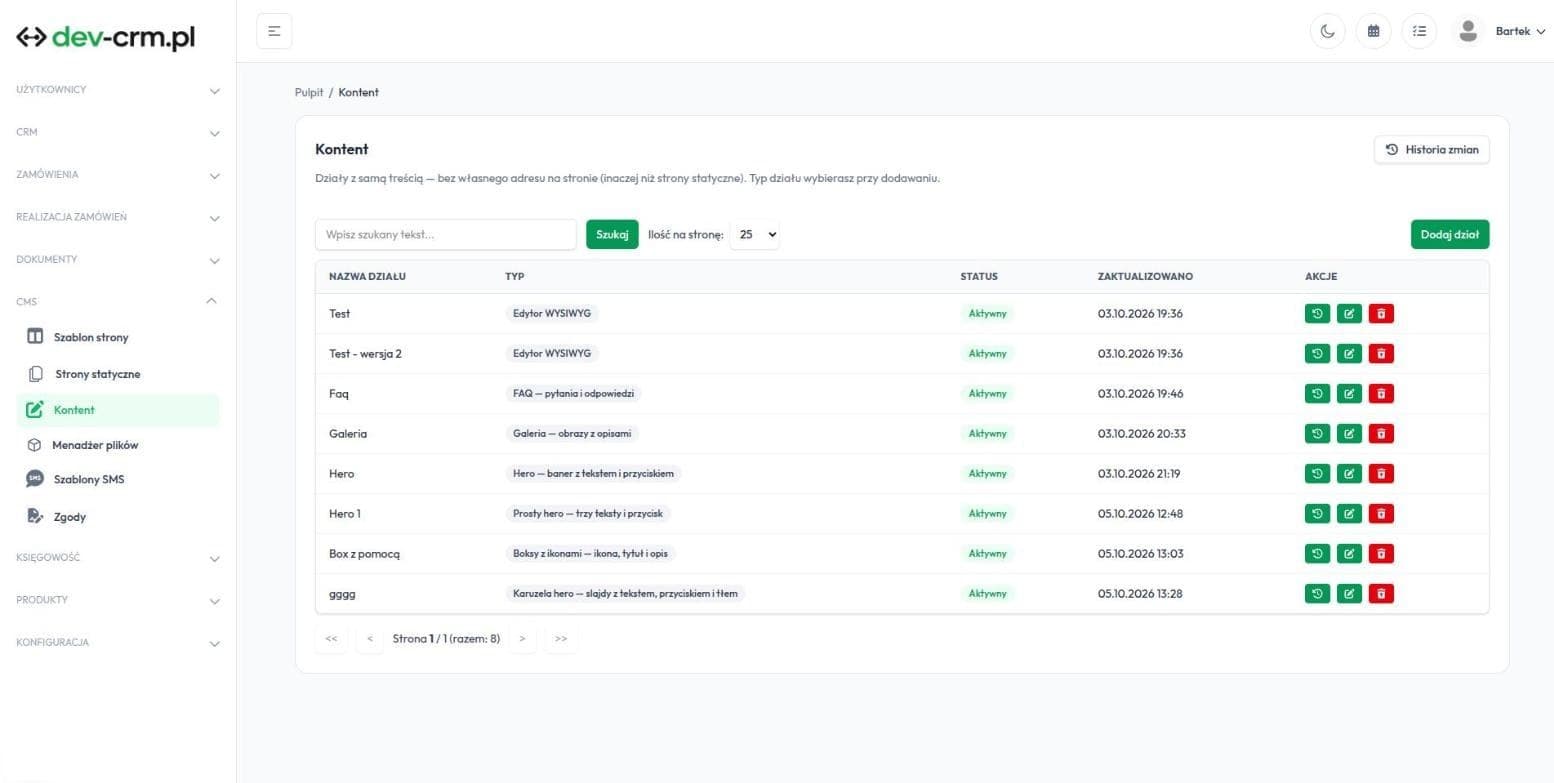Click the Szukaj button
Screen dimensions: 1554x783
(612, 235)
